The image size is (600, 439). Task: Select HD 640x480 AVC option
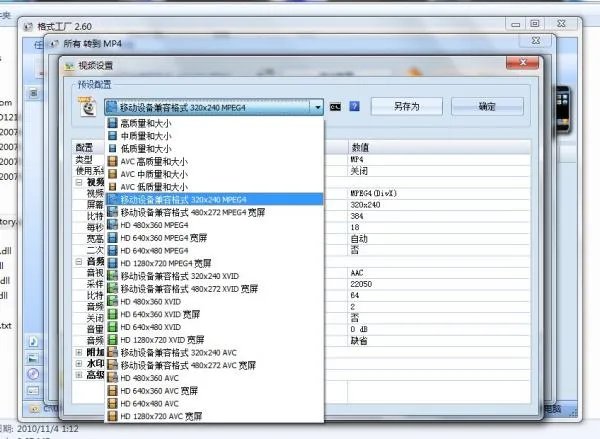[214, 403]
